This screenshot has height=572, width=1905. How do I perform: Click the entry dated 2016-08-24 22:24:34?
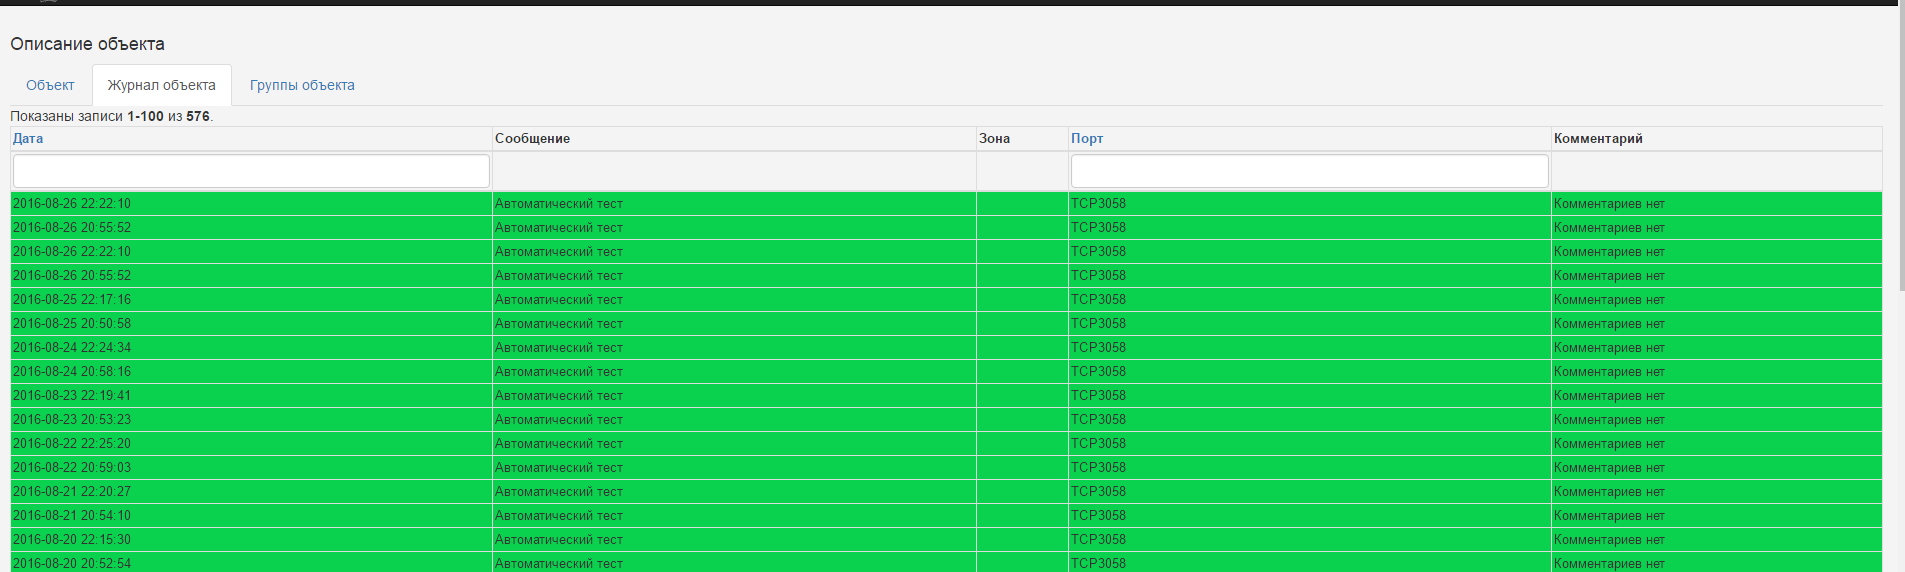pyautogui.click(x=72, y=347)
